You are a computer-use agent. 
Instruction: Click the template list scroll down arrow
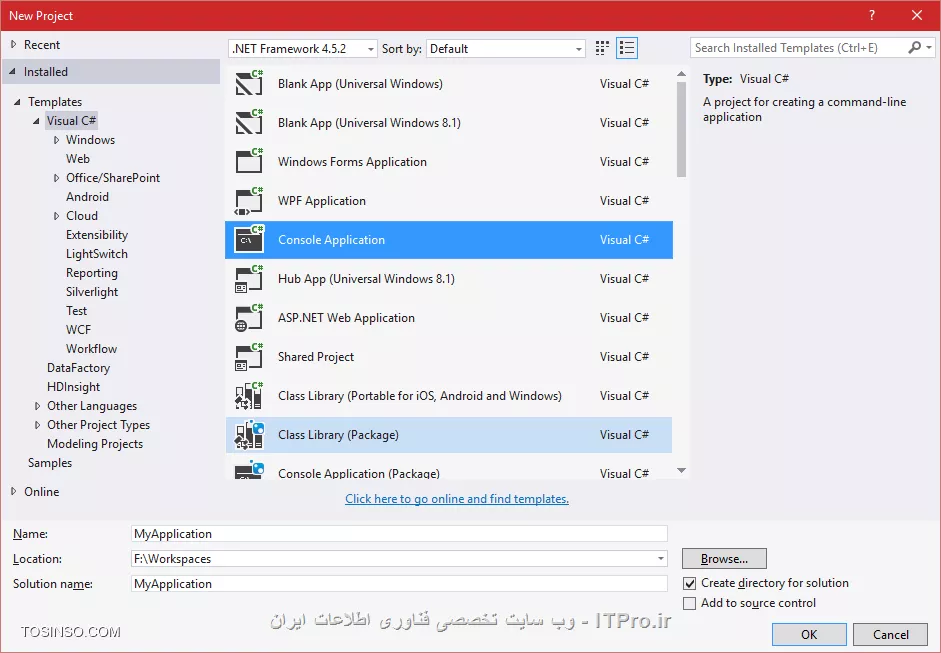pyautogui.click(x=681, y=470)
